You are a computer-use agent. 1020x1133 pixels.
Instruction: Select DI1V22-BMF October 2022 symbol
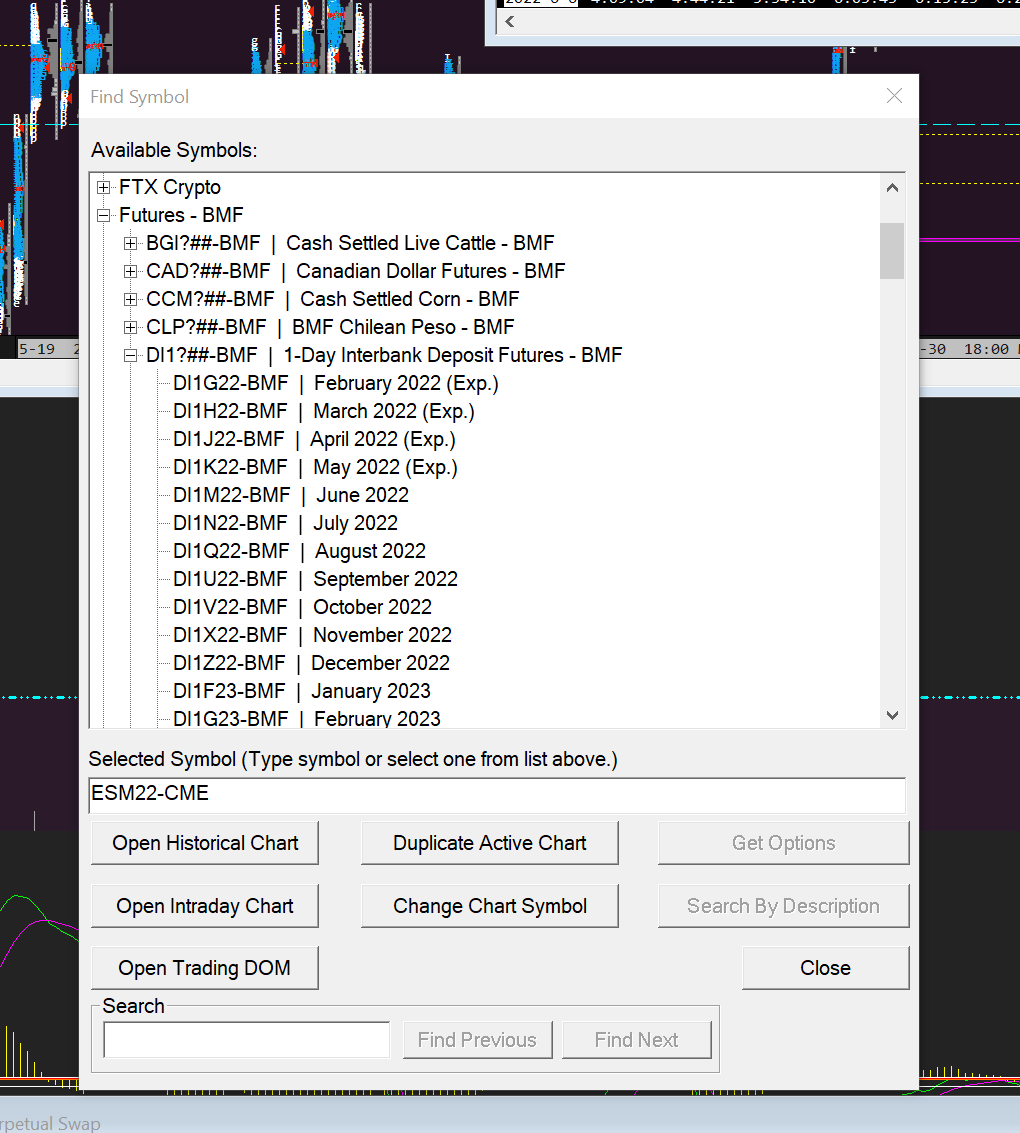click(302, 608)
